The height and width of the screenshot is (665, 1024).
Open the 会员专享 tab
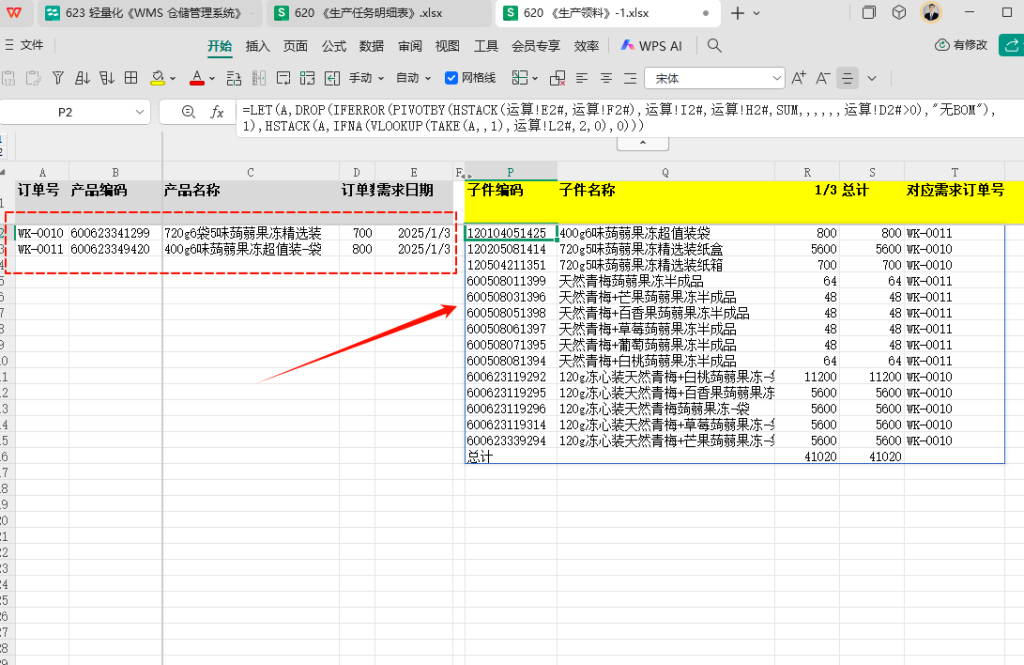(x=536, y=46)
